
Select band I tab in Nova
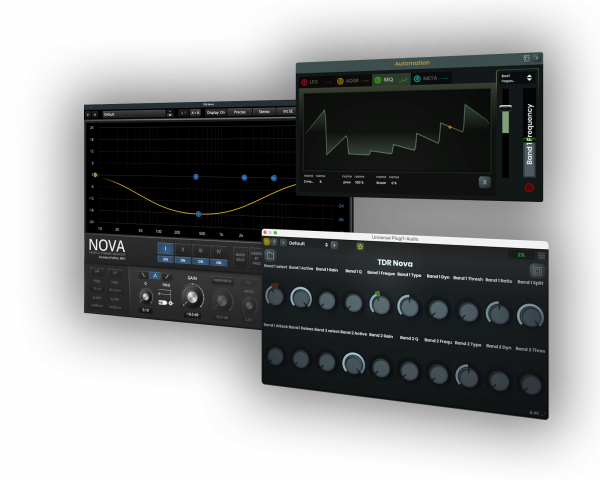(166, 249)
